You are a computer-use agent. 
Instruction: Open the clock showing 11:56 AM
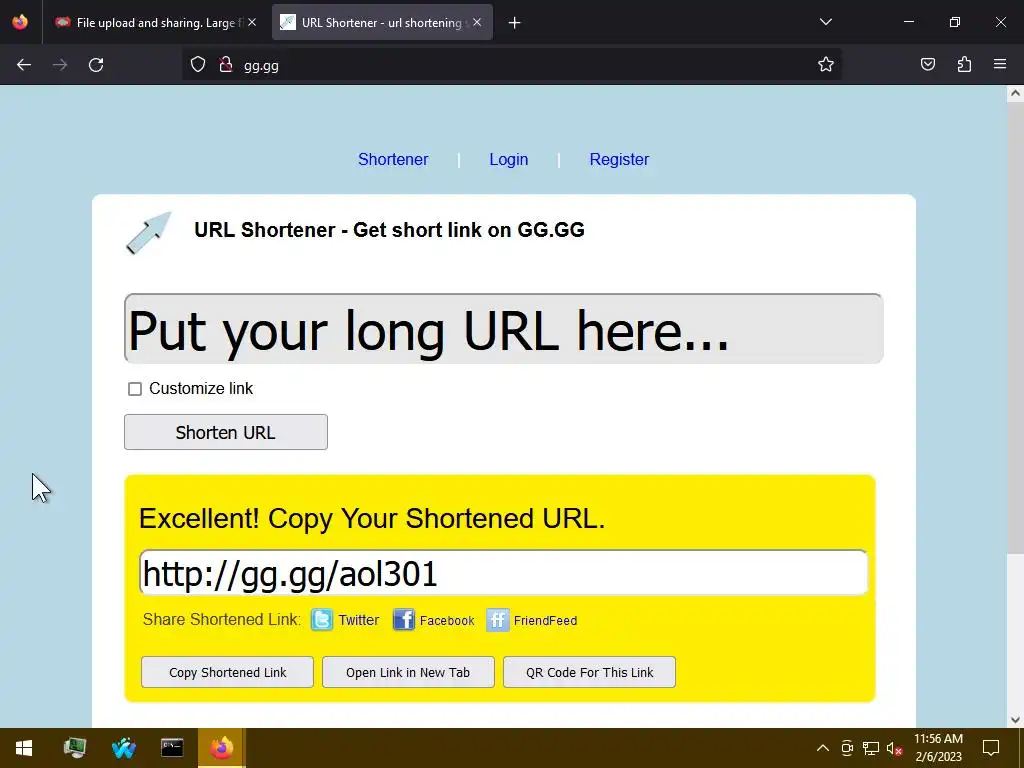pyautogui.click(x=938, y=748)
